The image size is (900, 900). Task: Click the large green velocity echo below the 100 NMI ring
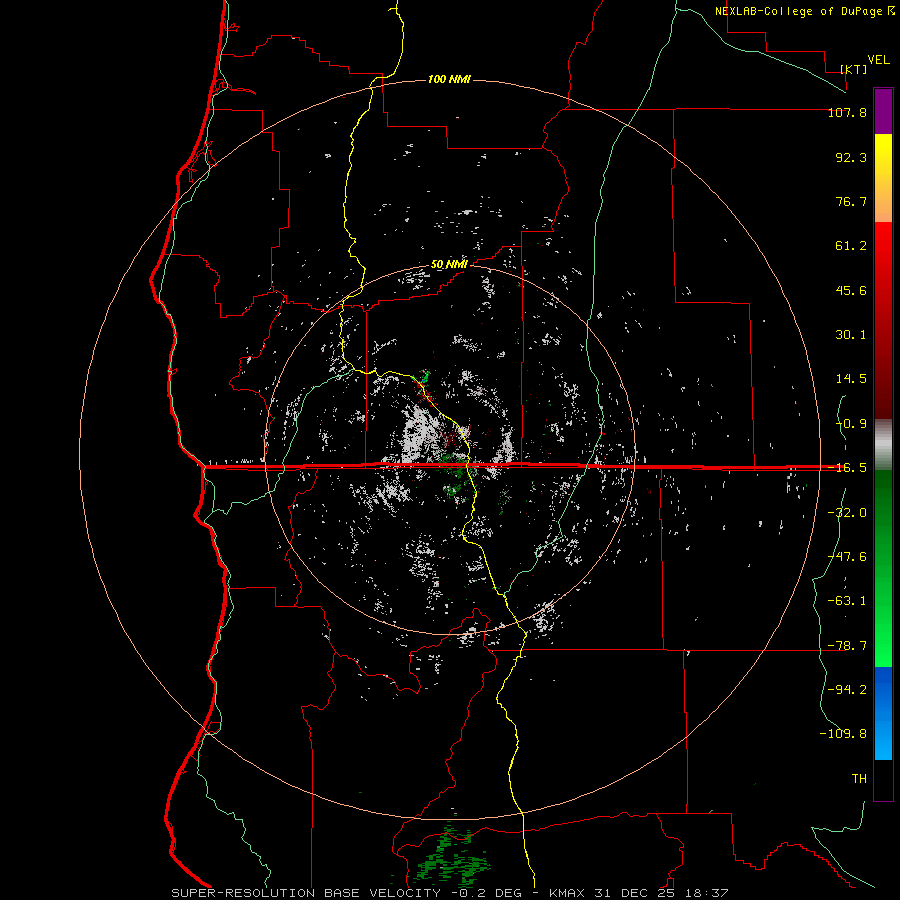click(452, 855)
